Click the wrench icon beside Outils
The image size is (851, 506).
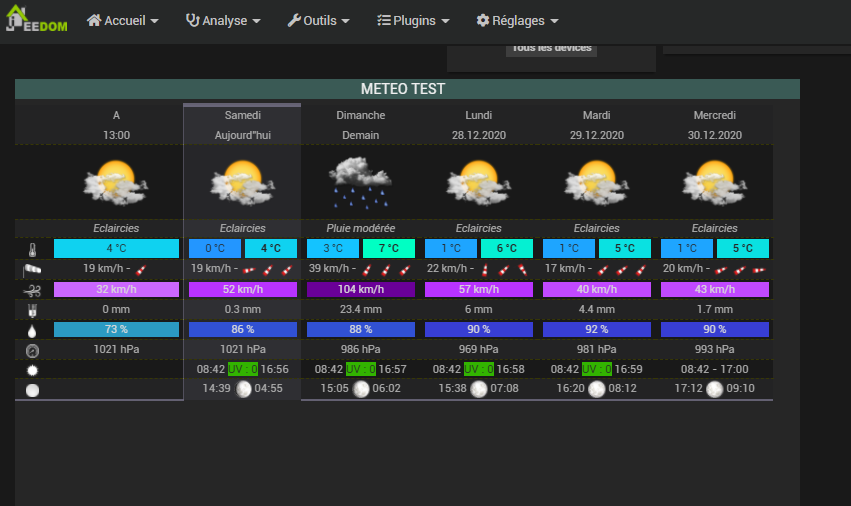294,21
